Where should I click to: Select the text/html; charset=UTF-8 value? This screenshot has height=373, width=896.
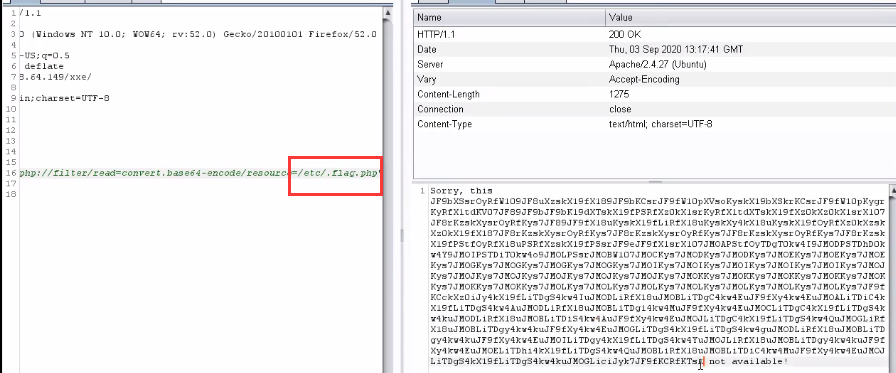(x=750, y=123)
